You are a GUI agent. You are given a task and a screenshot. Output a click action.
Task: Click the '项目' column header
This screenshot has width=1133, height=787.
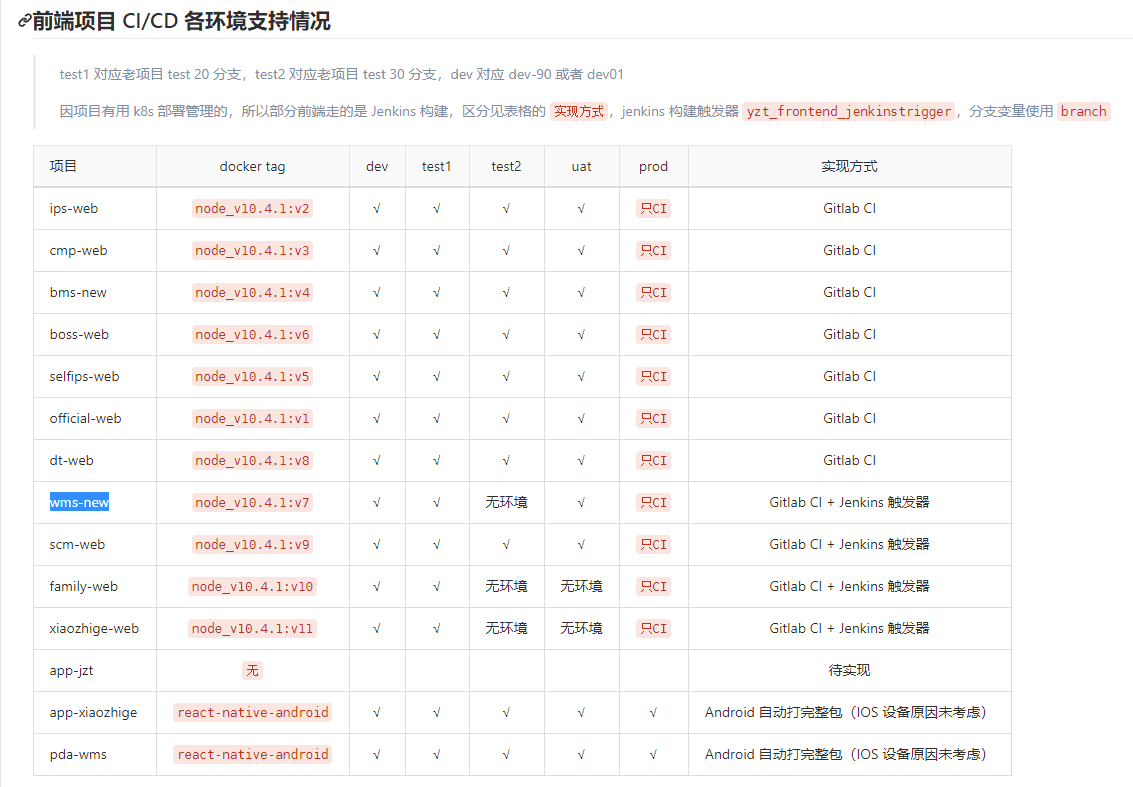tap(63, 166)
